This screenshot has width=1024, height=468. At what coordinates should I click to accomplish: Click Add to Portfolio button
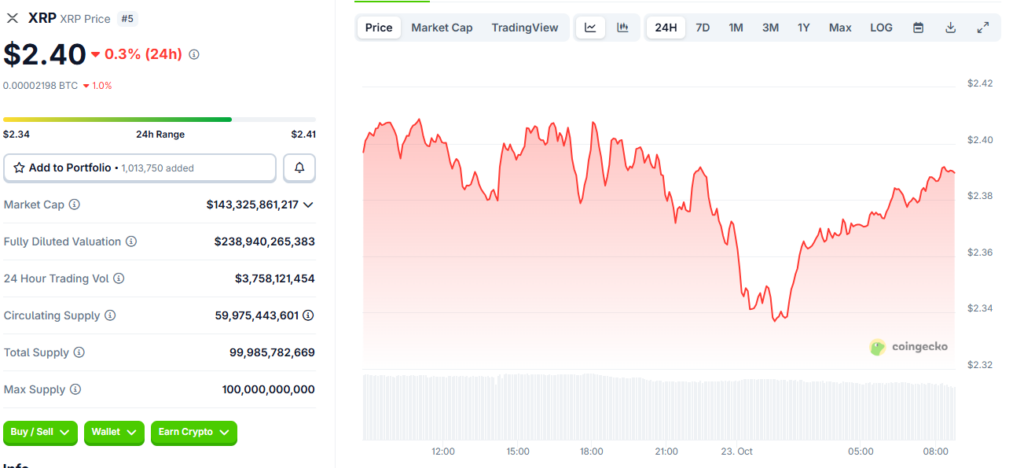tap(139, 168)
